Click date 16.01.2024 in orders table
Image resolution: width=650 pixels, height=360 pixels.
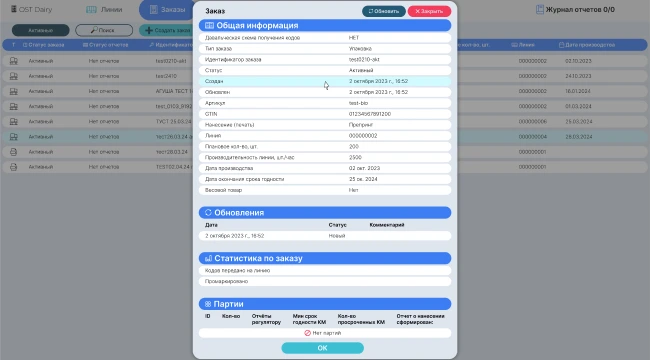click(x=578, y=91)
